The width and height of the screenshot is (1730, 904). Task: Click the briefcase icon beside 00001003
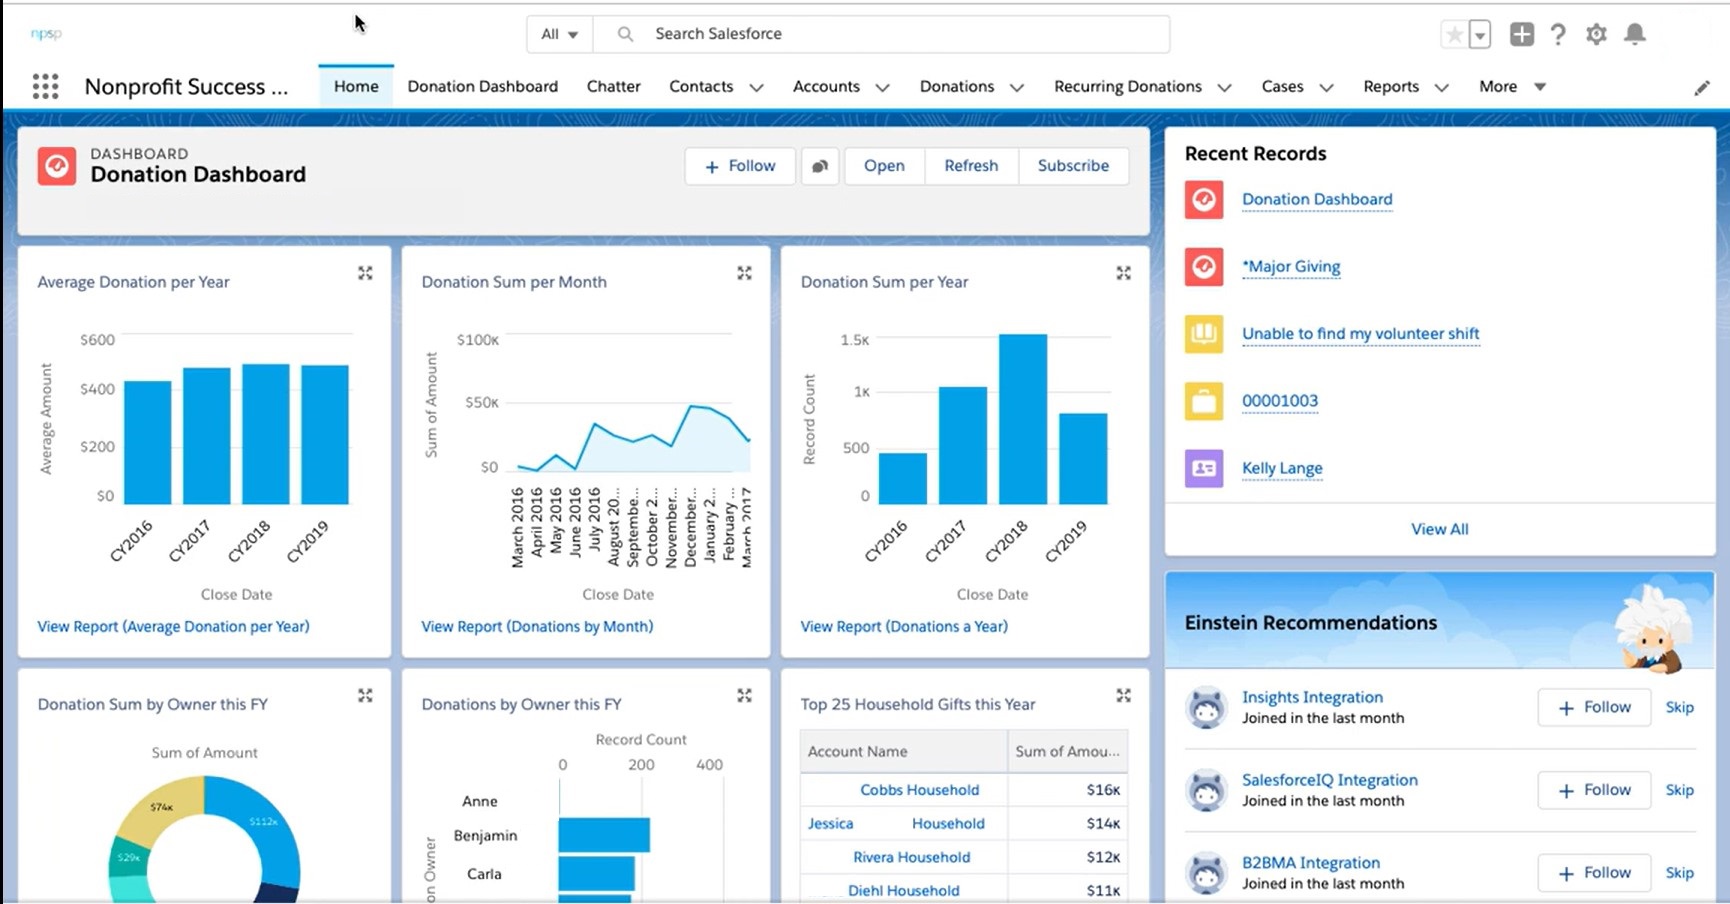tap(1203, 400)
